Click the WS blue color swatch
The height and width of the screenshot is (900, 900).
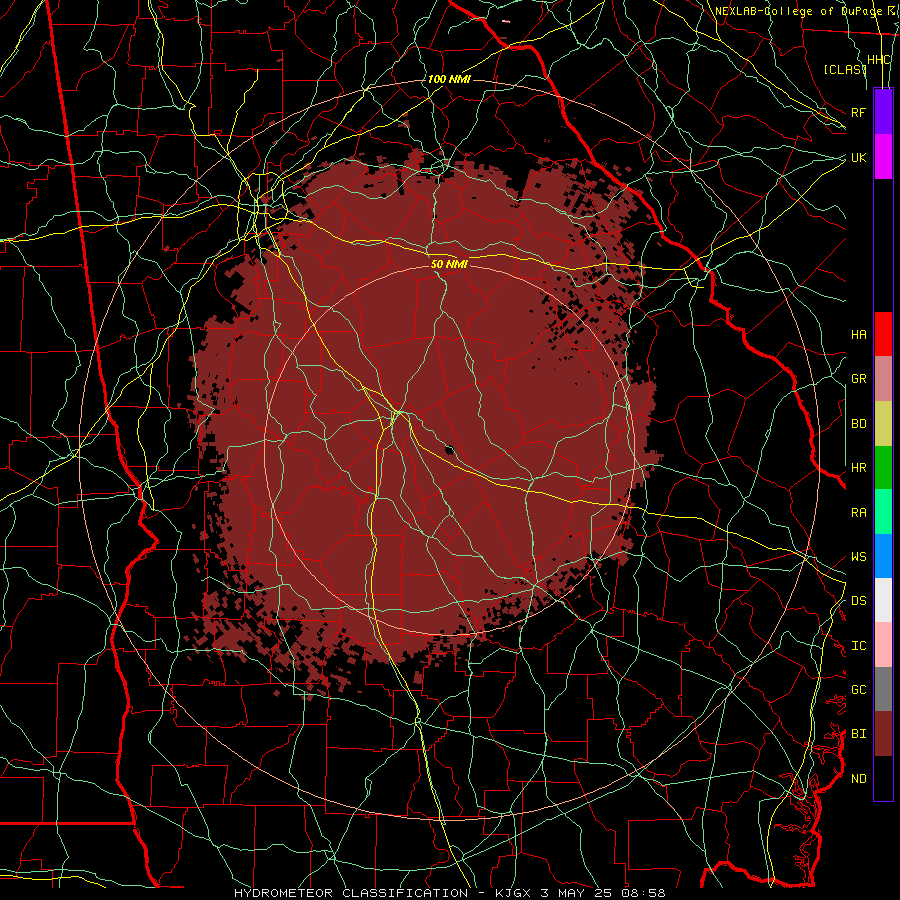883,556
